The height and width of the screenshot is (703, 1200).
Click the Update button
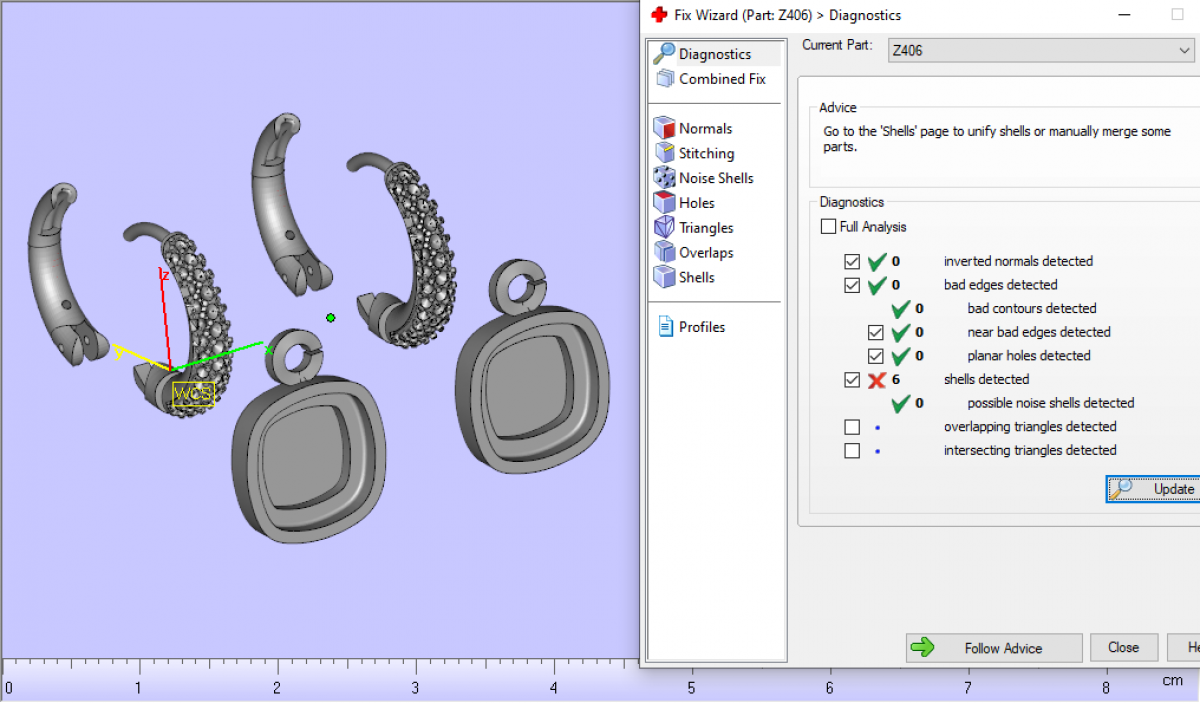1155,489
